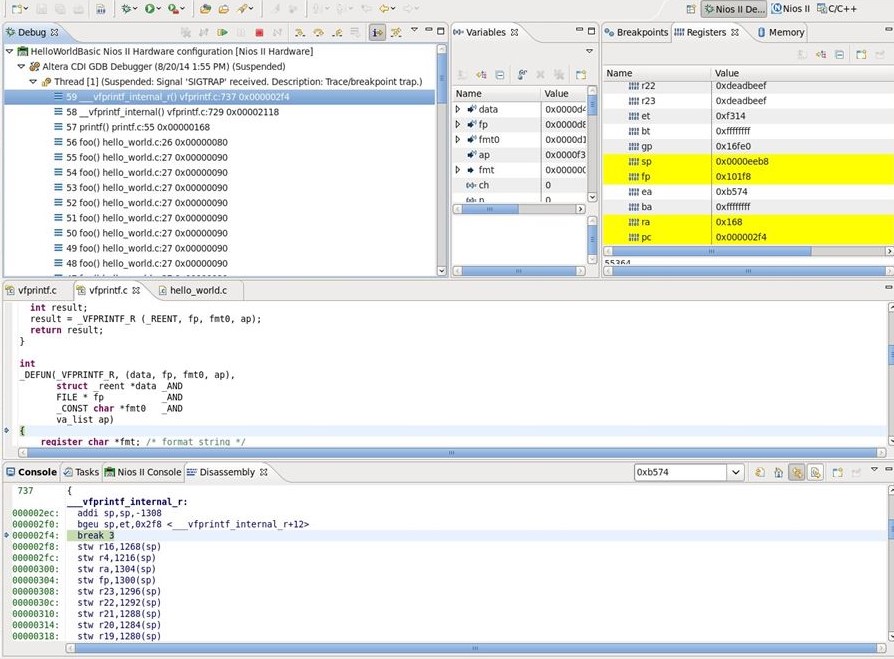894x659 pixels.
Task: Click the Step Over icon
Action: (318, 33)
